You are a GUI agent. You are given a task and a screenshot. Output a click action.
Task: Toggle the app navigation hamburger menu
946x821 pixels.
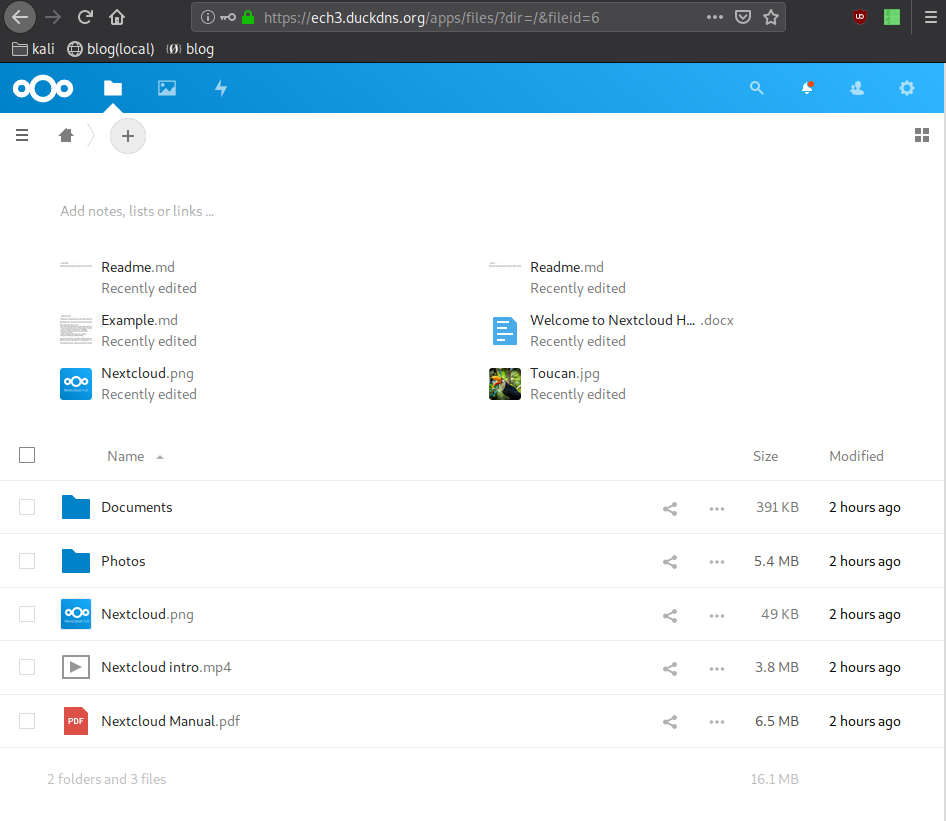click(x=22, y=135)
